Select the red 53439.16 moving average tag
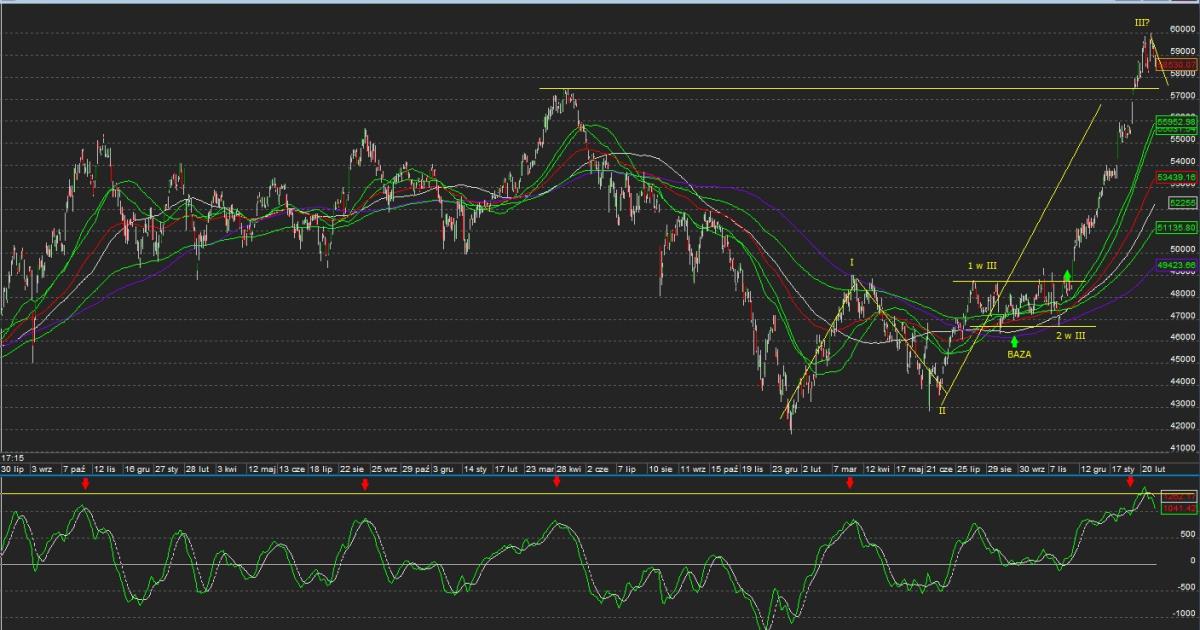 point(1176,177)
